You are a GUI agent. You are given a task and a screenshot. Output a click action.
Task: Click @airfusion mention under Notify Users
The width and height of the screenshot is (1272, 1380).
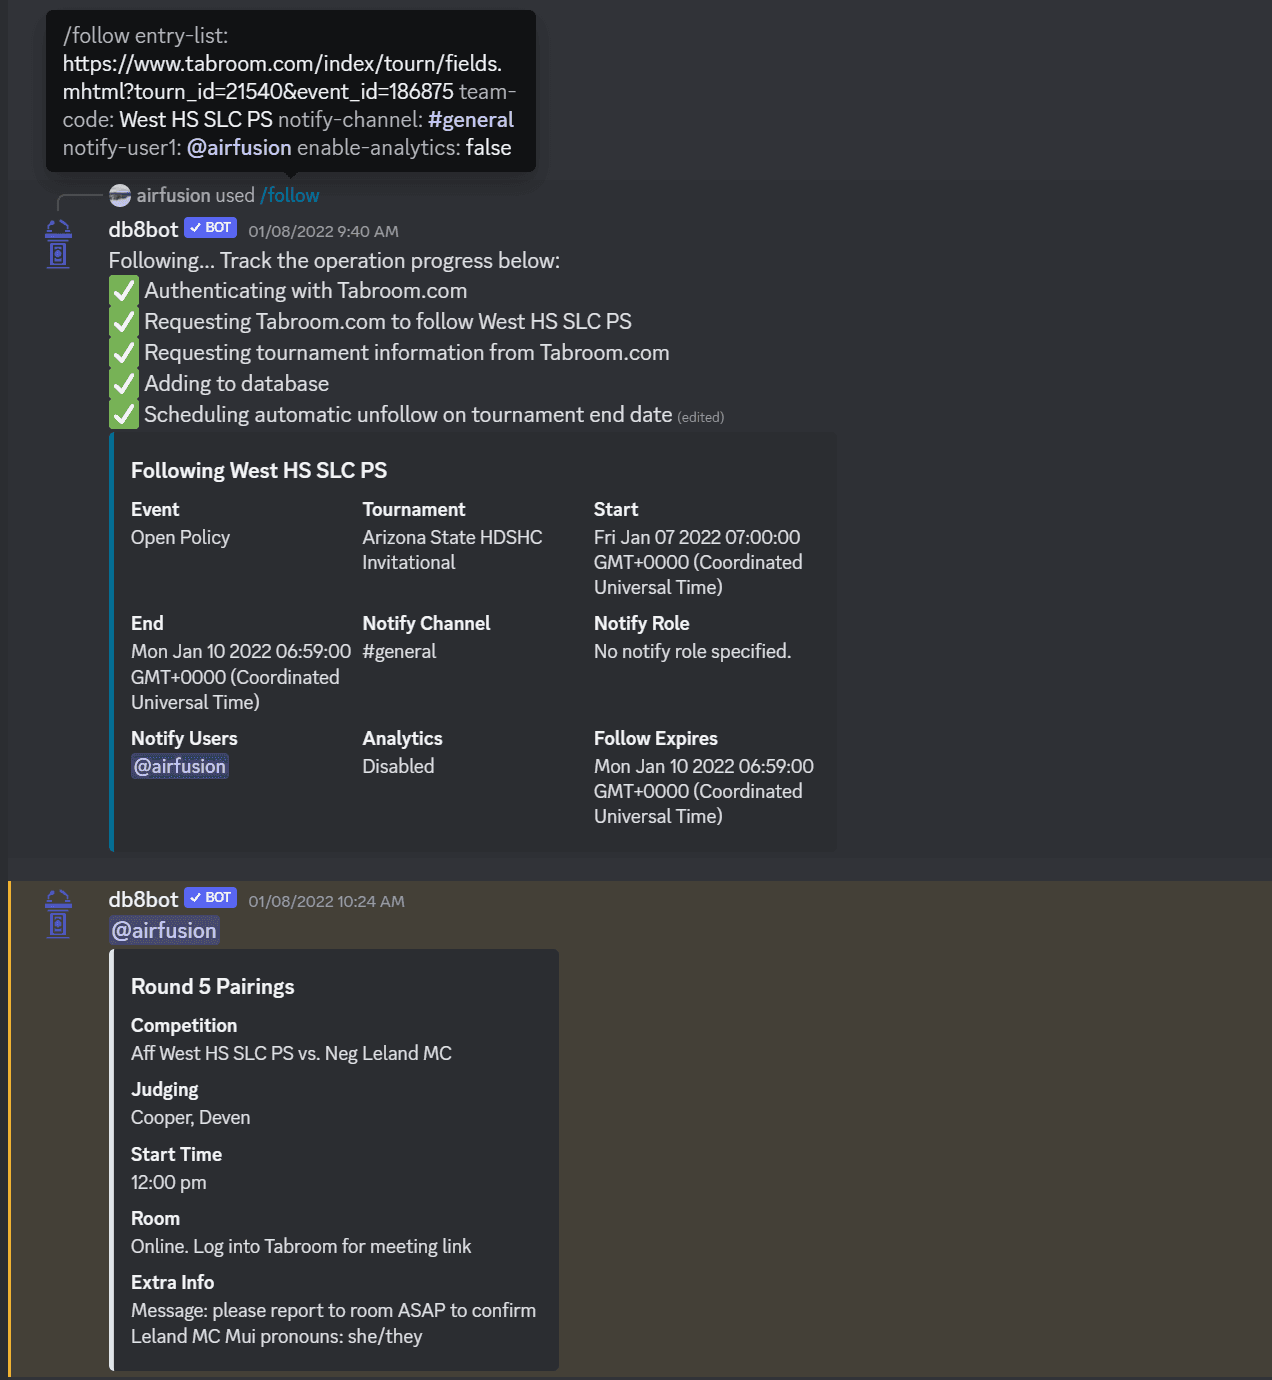(180, 767)
